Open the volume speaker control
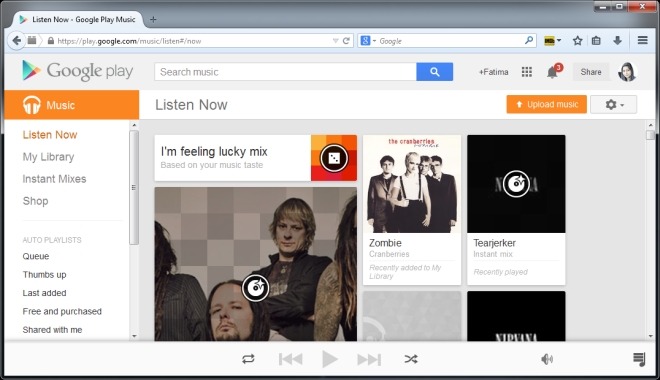Image resolution: width=660 pixels, height=380 pixels. [547, 359]
